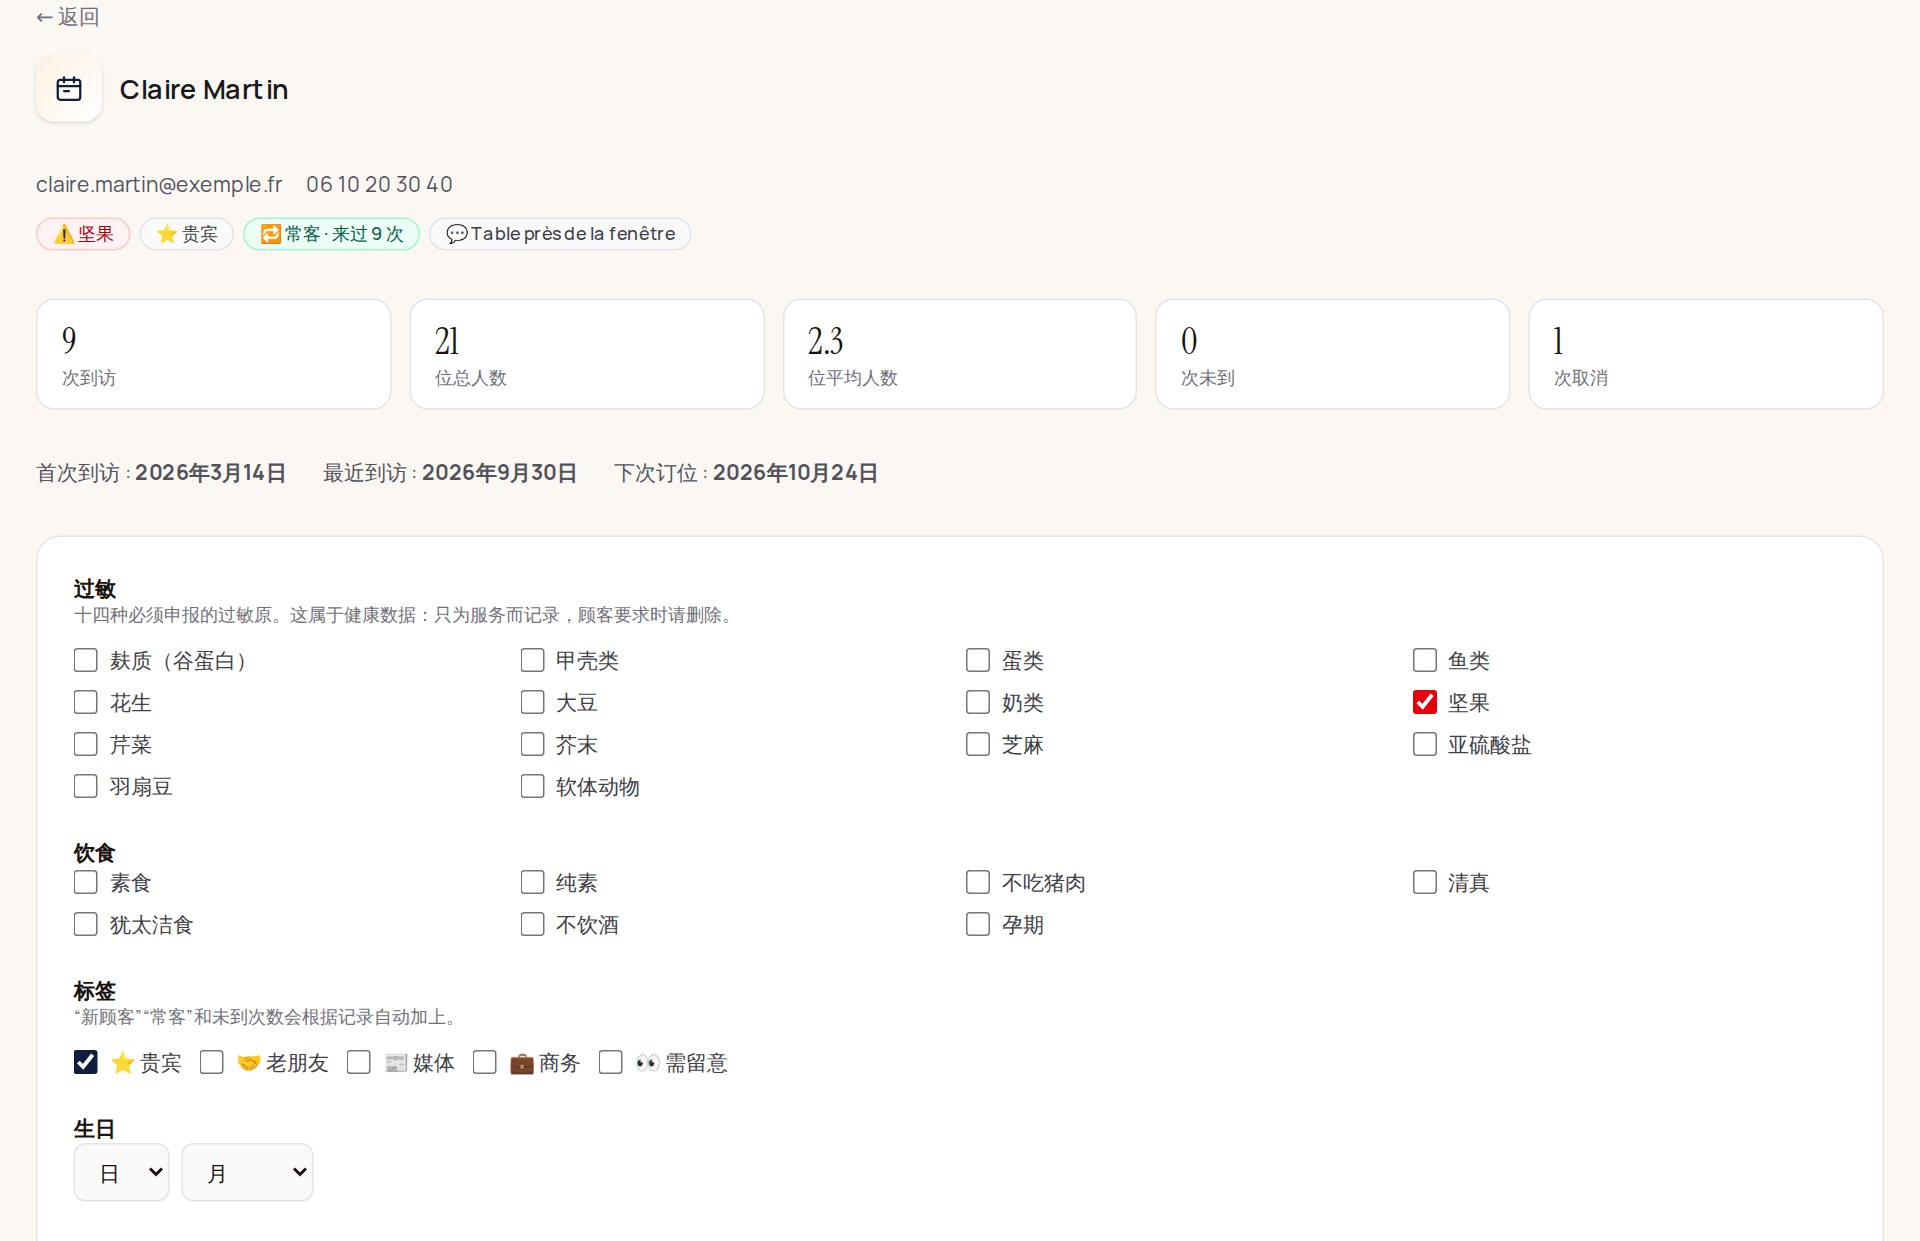Click the calendar icon beside Claire Martin
Screen dimensions: 1920x1241
pyautogui.click(x=69, y=89)
